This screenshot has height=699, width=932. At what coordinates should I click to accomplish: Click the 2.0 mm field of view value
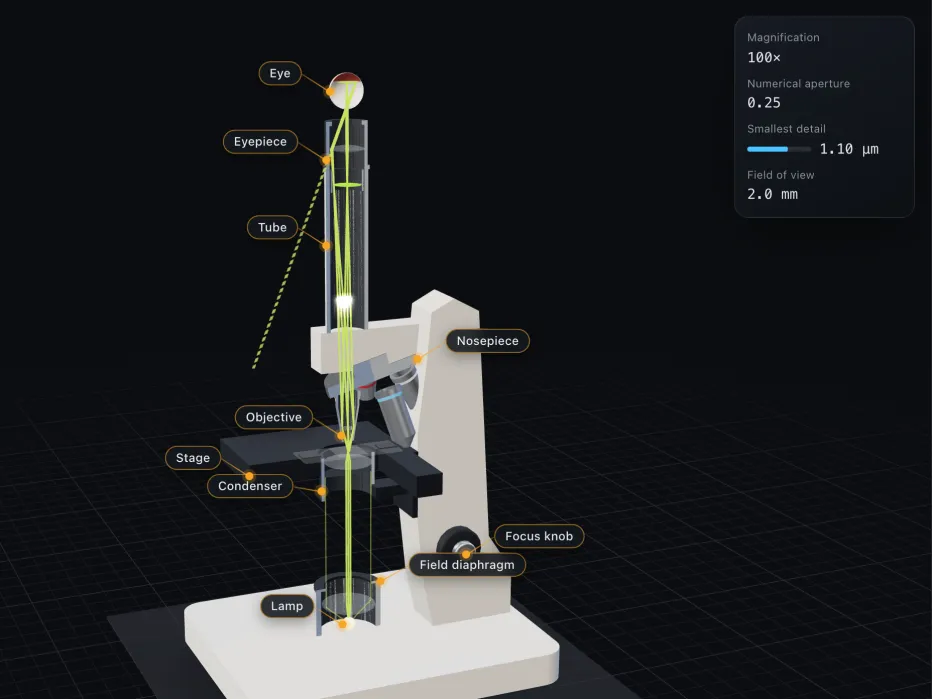tap(772, 194)
